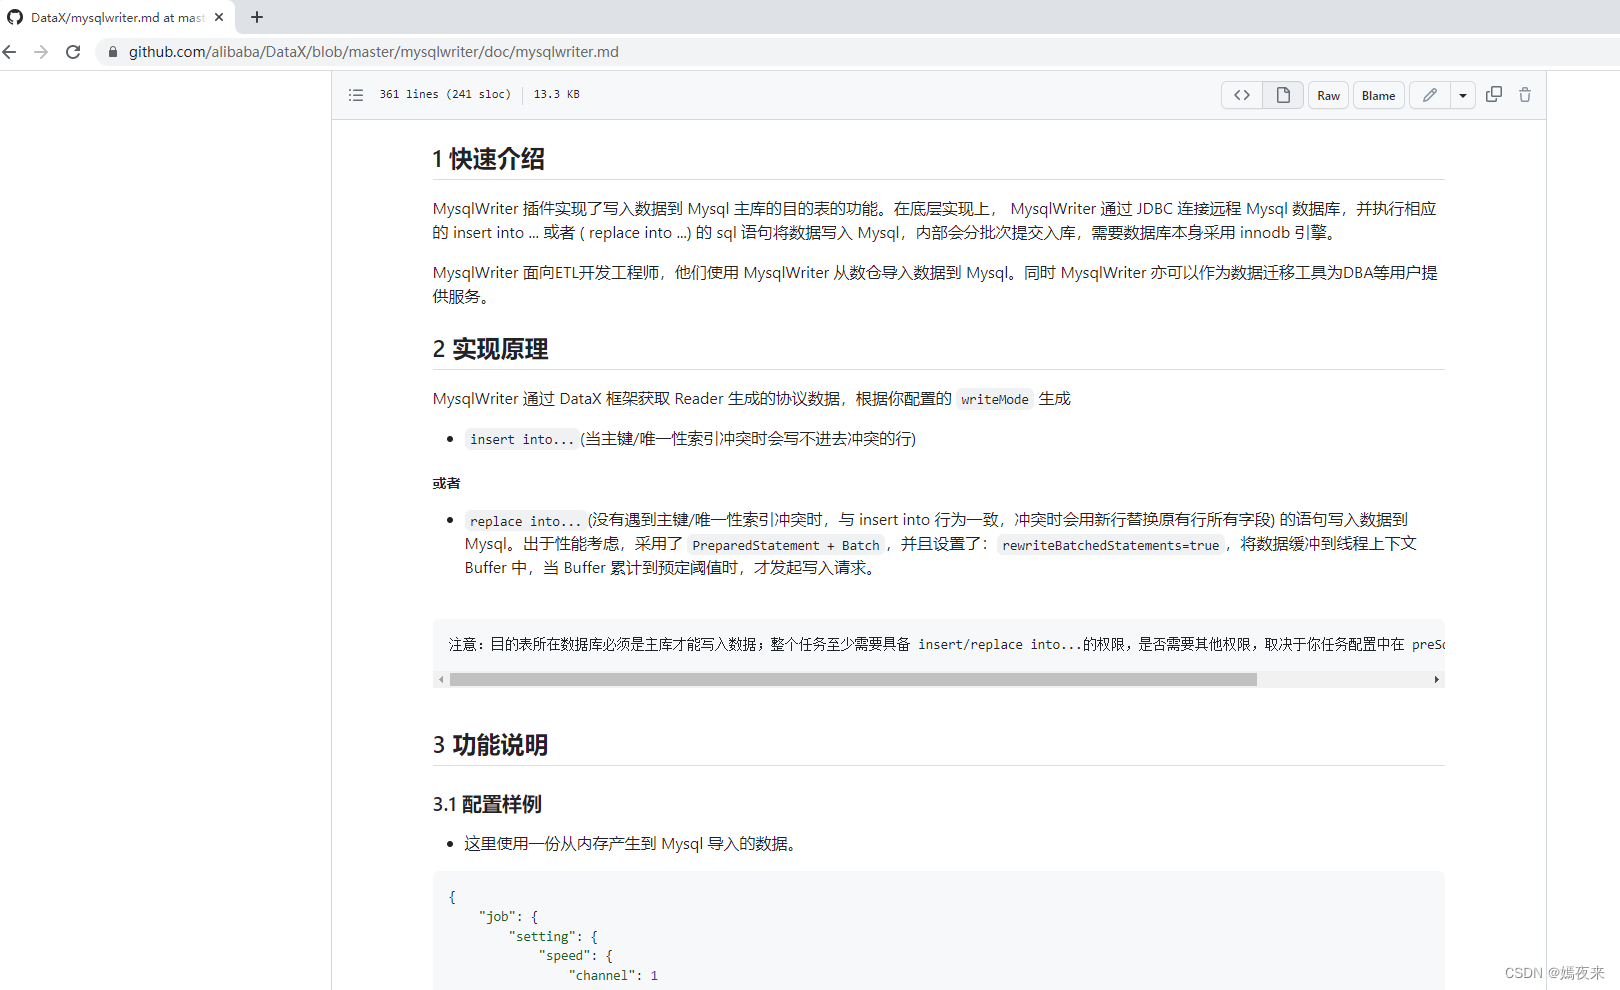Click the '"speed": {' line in the code sample

click(x=576, y=955)
